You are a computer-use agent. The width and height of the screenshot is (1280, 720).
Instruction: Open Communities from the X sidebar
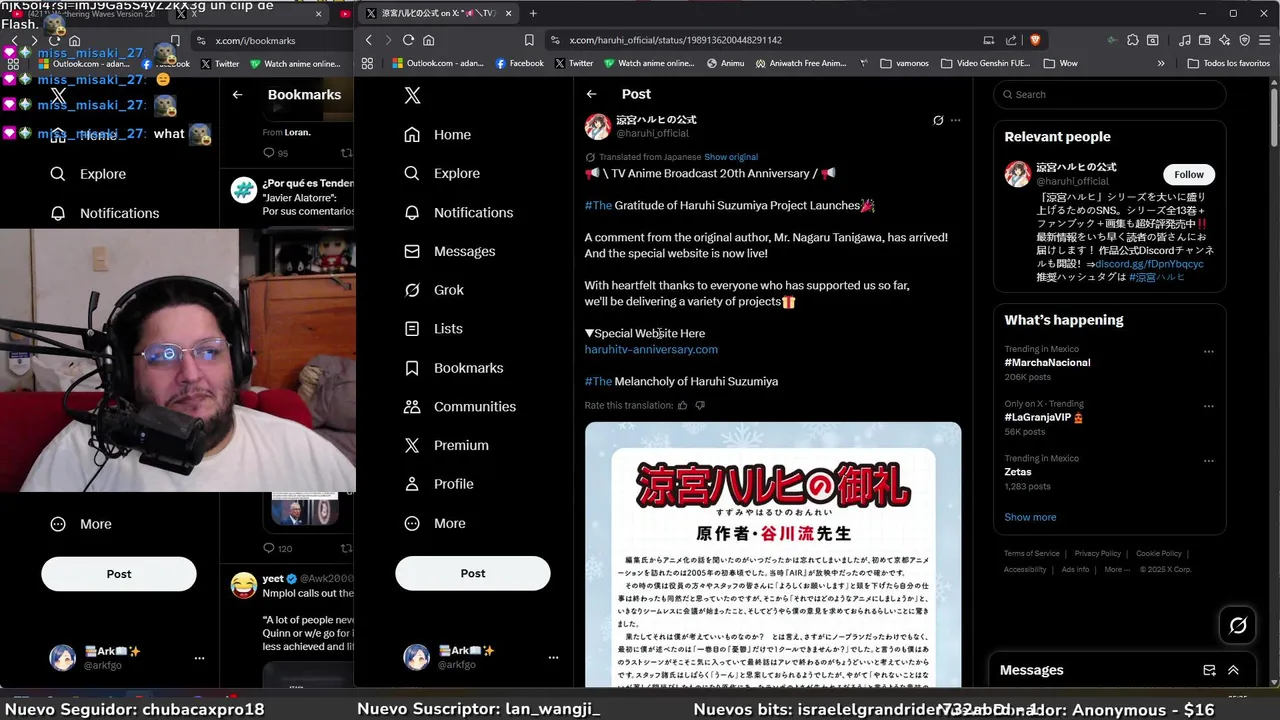(x=459, y=406)
